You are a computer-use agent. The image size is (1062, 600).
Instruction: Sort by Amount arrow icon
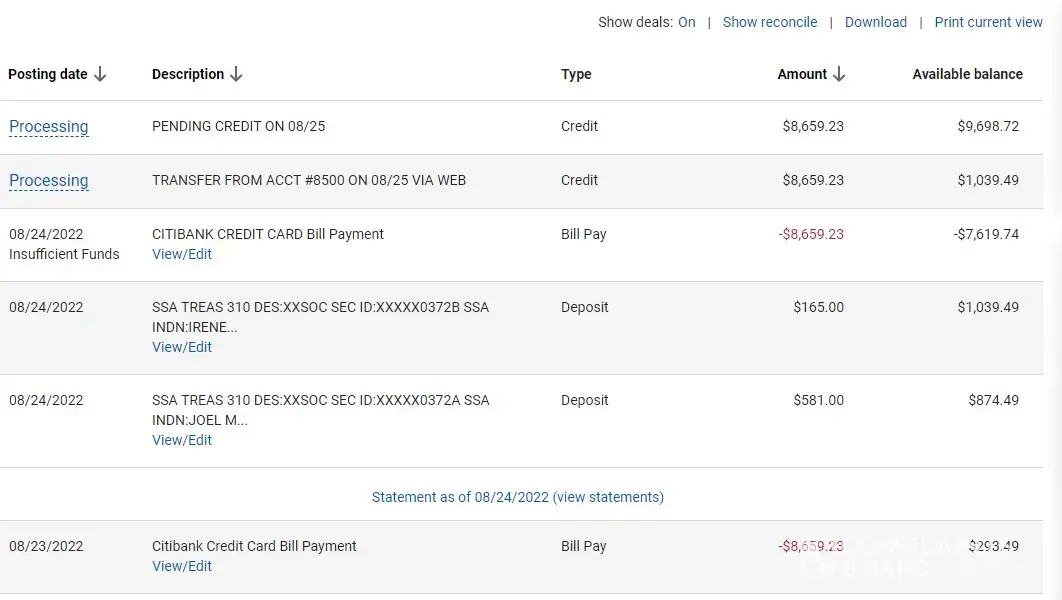(x=839, y=74)
